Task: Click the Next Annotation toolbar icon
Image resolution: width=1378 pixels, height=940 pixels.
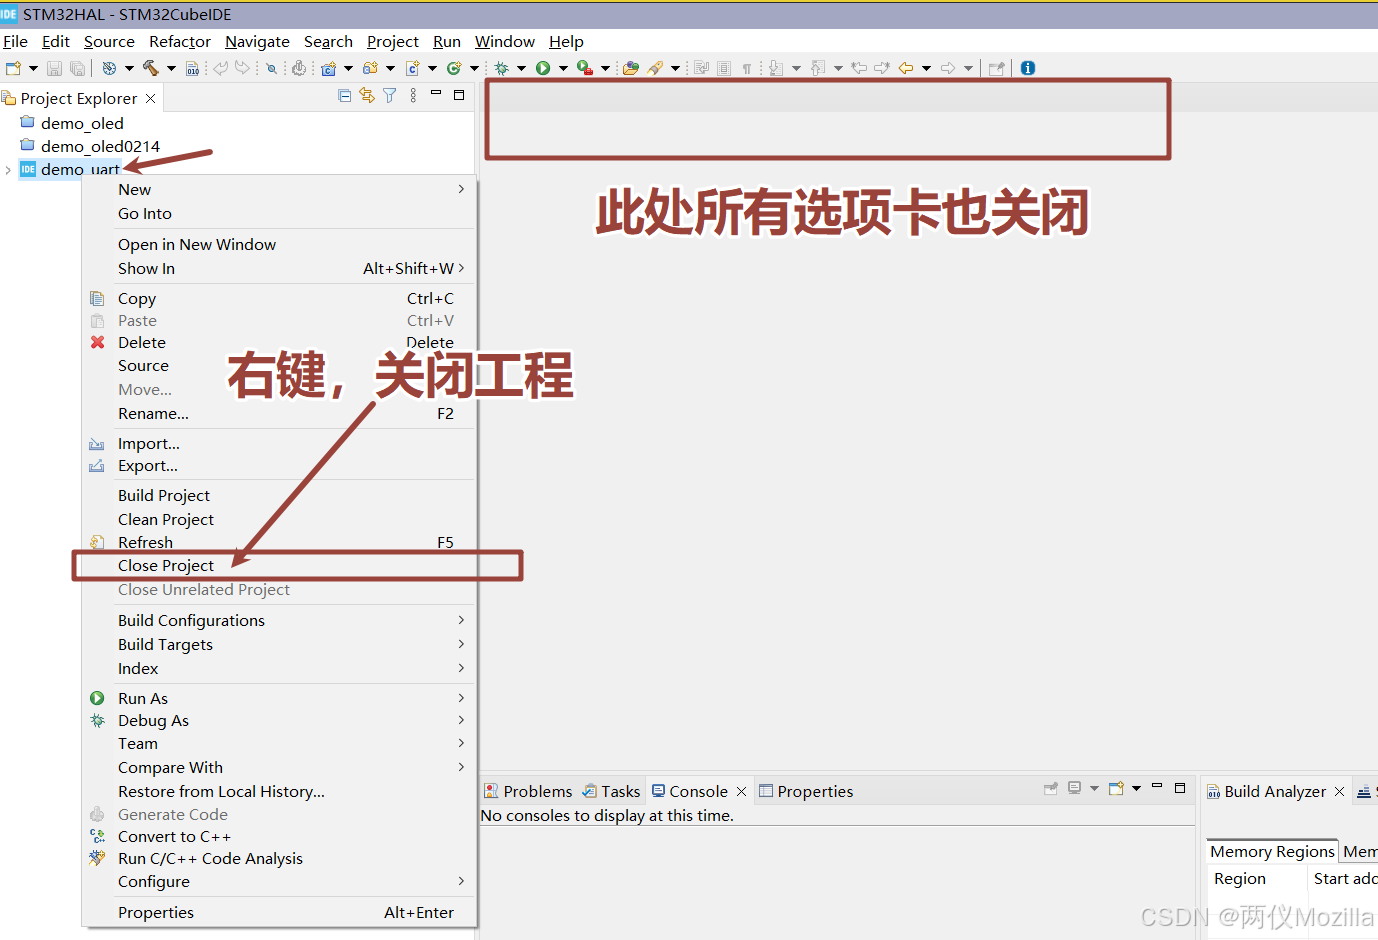Action: [x=776, y=68]
